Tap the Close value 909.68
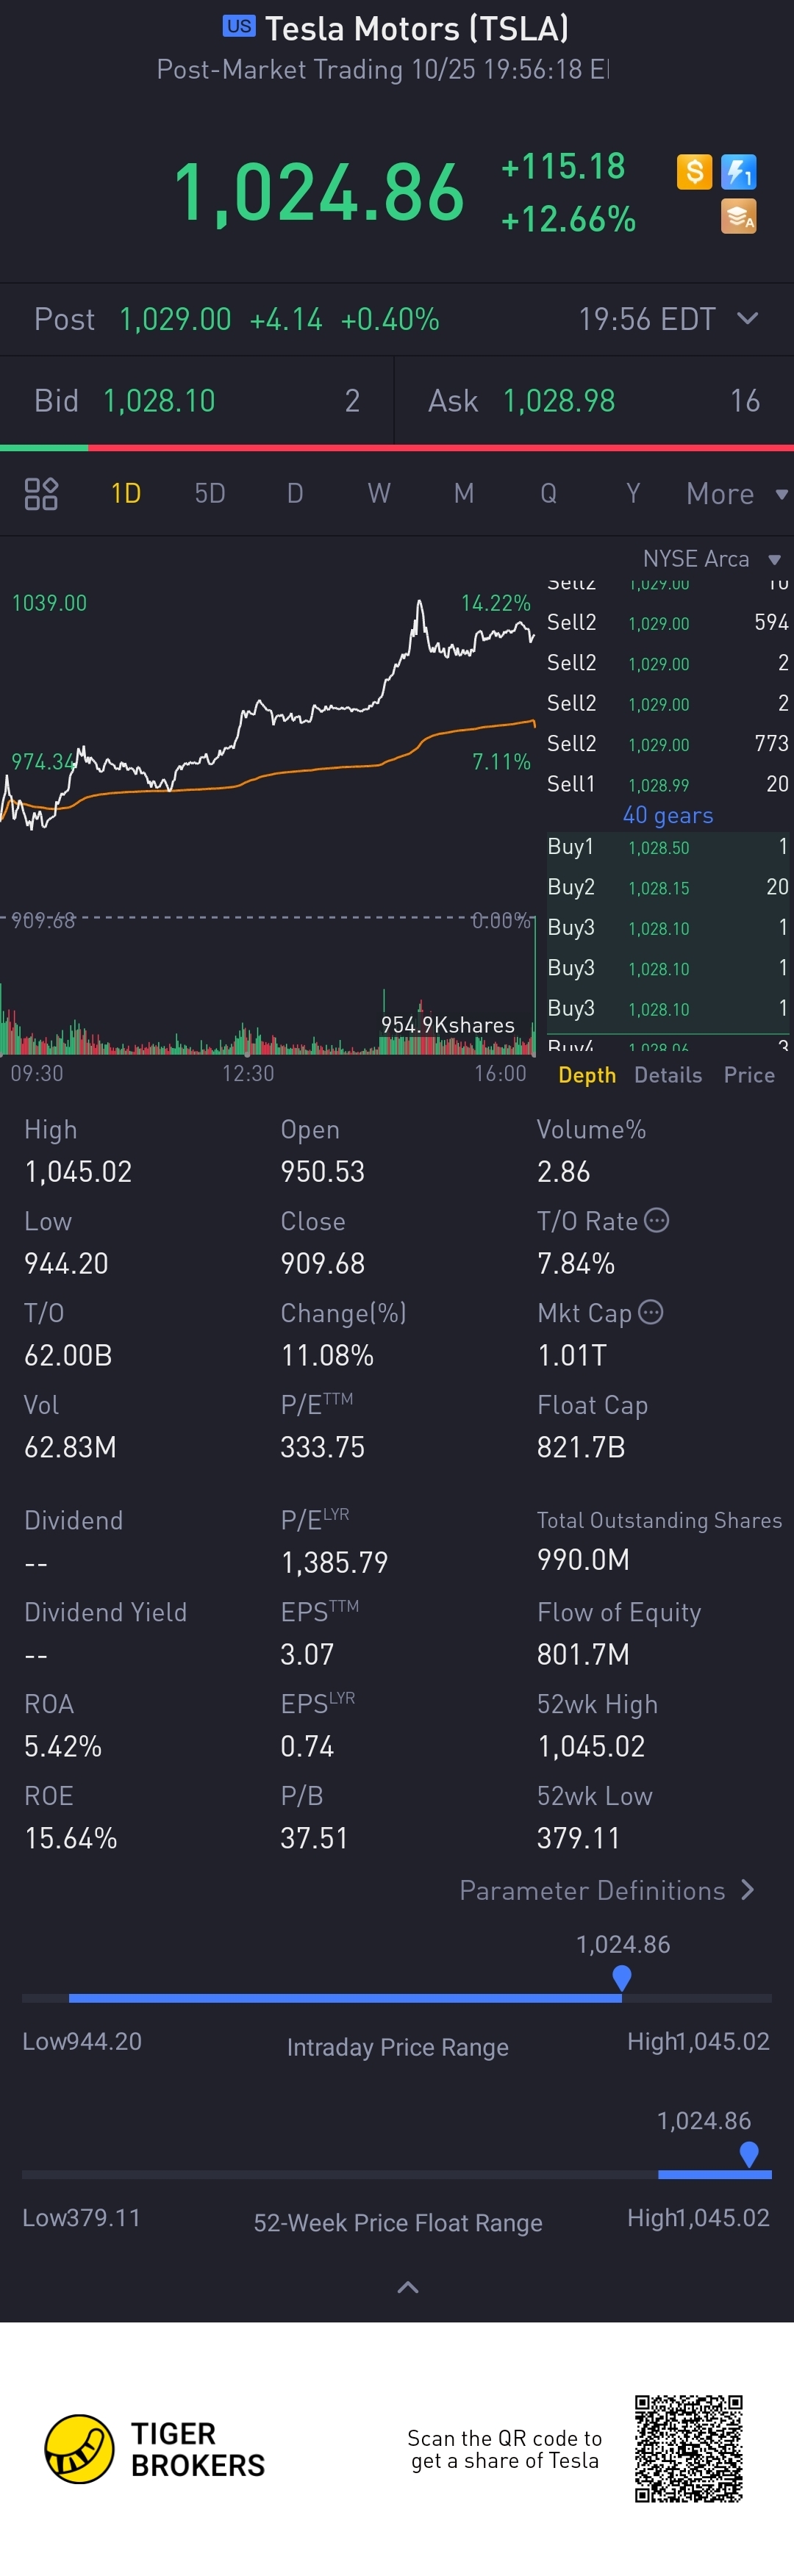This screenshot has height=2576, width=794. coord(322,1263)
